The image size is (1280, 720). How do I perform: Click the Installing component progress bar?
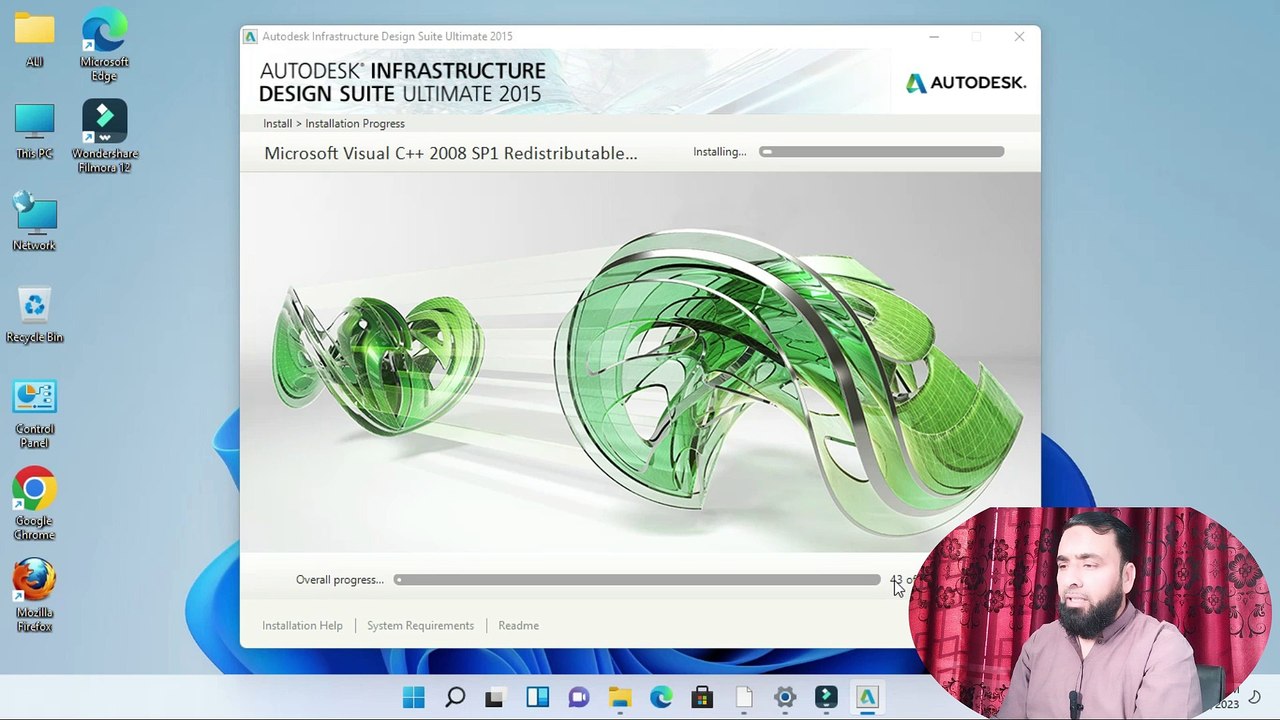(881, 152)
